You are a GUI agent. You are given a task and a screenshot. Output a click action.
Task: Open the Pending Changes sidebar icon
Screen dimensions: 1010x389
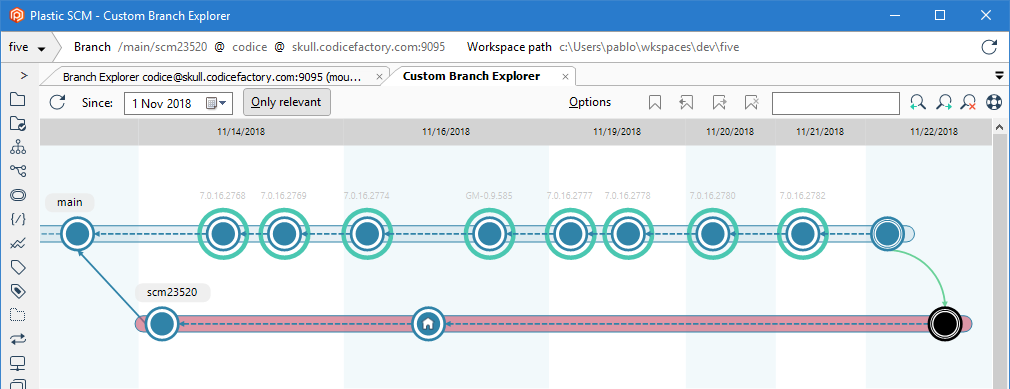pos(18,123)
